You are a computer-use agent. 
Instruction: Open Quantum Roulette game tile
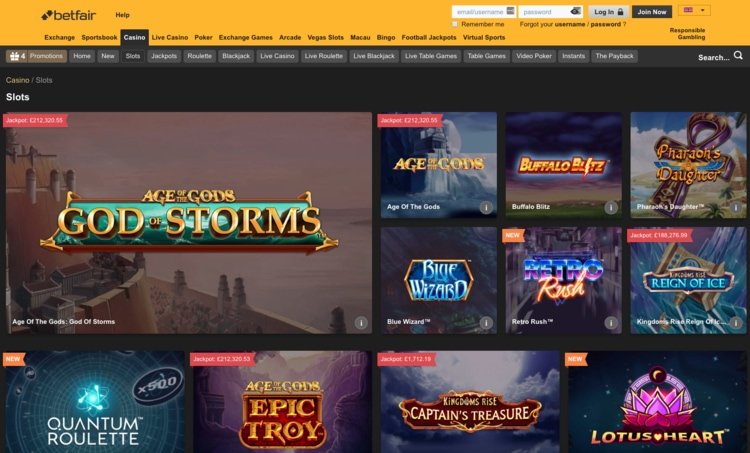[x=95, y=402]
